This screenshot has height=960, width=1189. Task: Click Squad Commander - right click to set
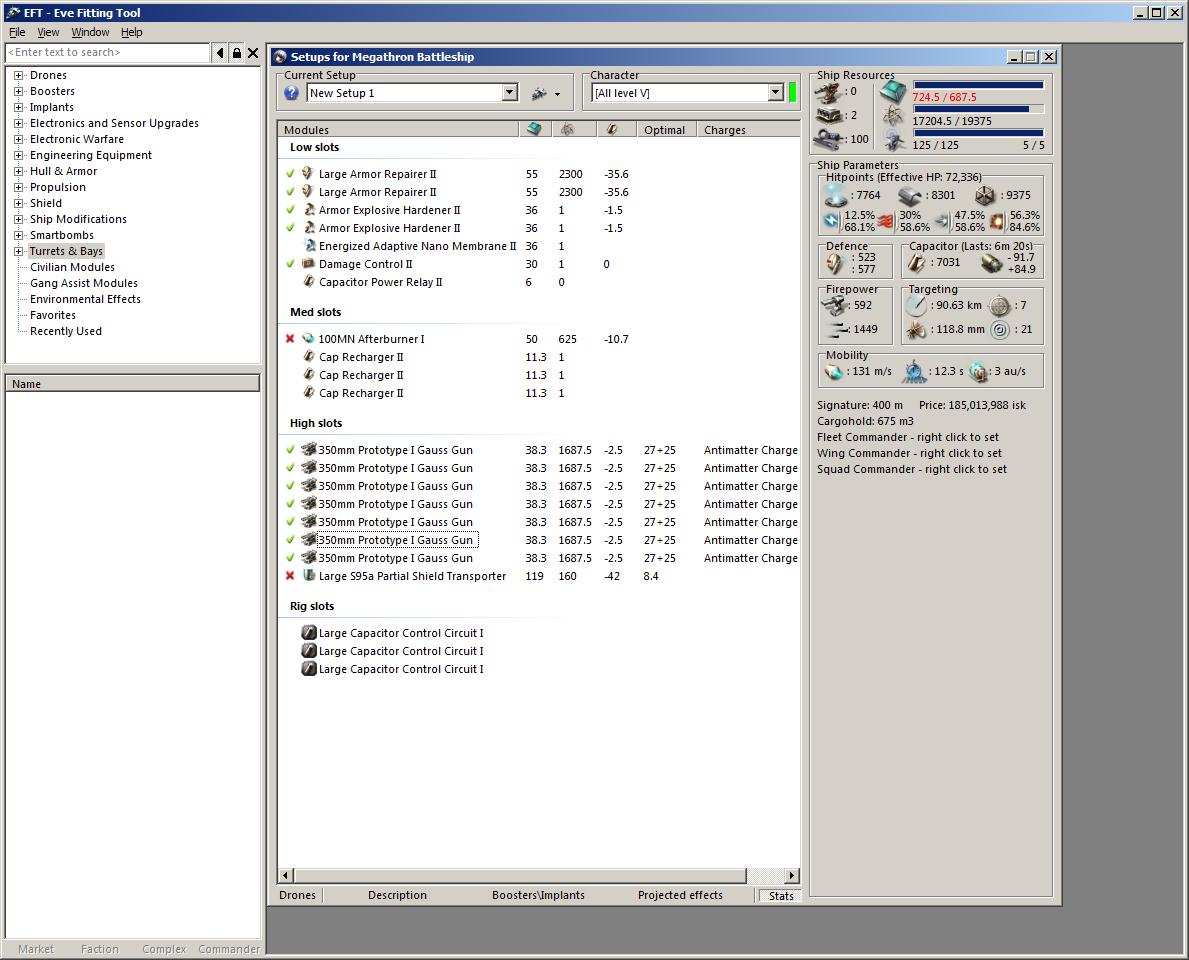pos(911,469)
